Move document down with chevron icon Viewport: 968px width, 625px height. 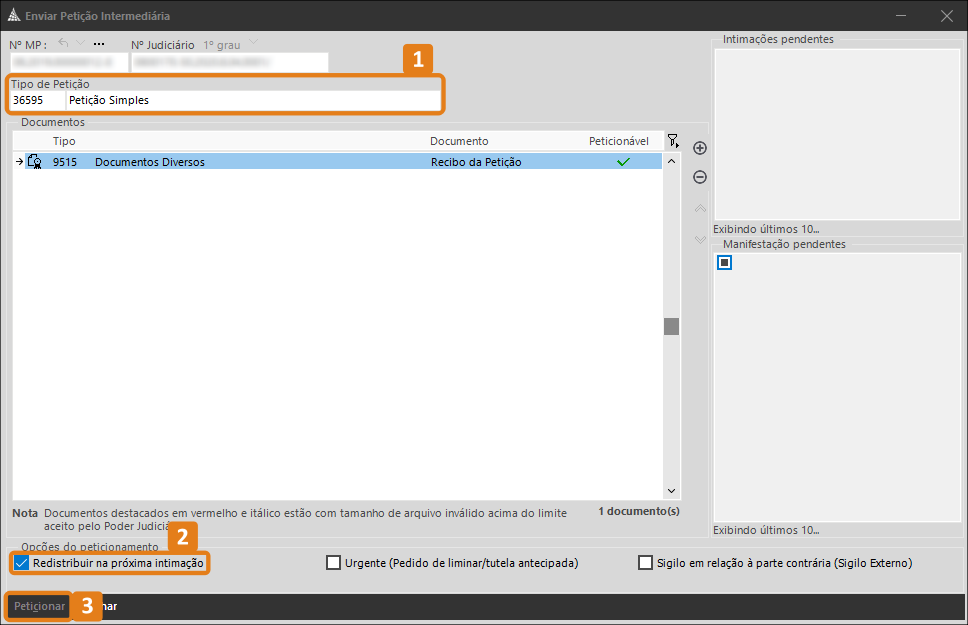coord(699,239)
